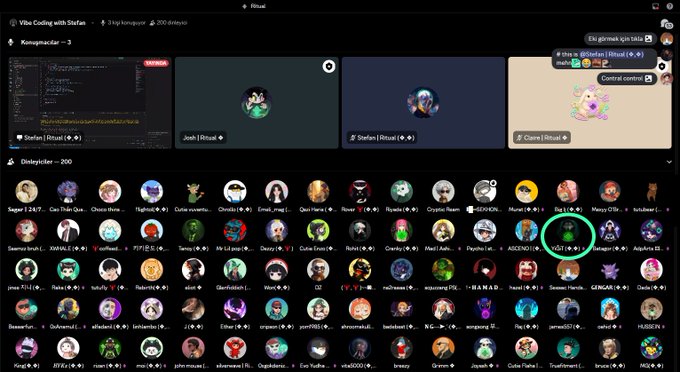Click the microphone icon beside Konuşmacılar
This screenshot has height=372, width=680.
point(11,42)
